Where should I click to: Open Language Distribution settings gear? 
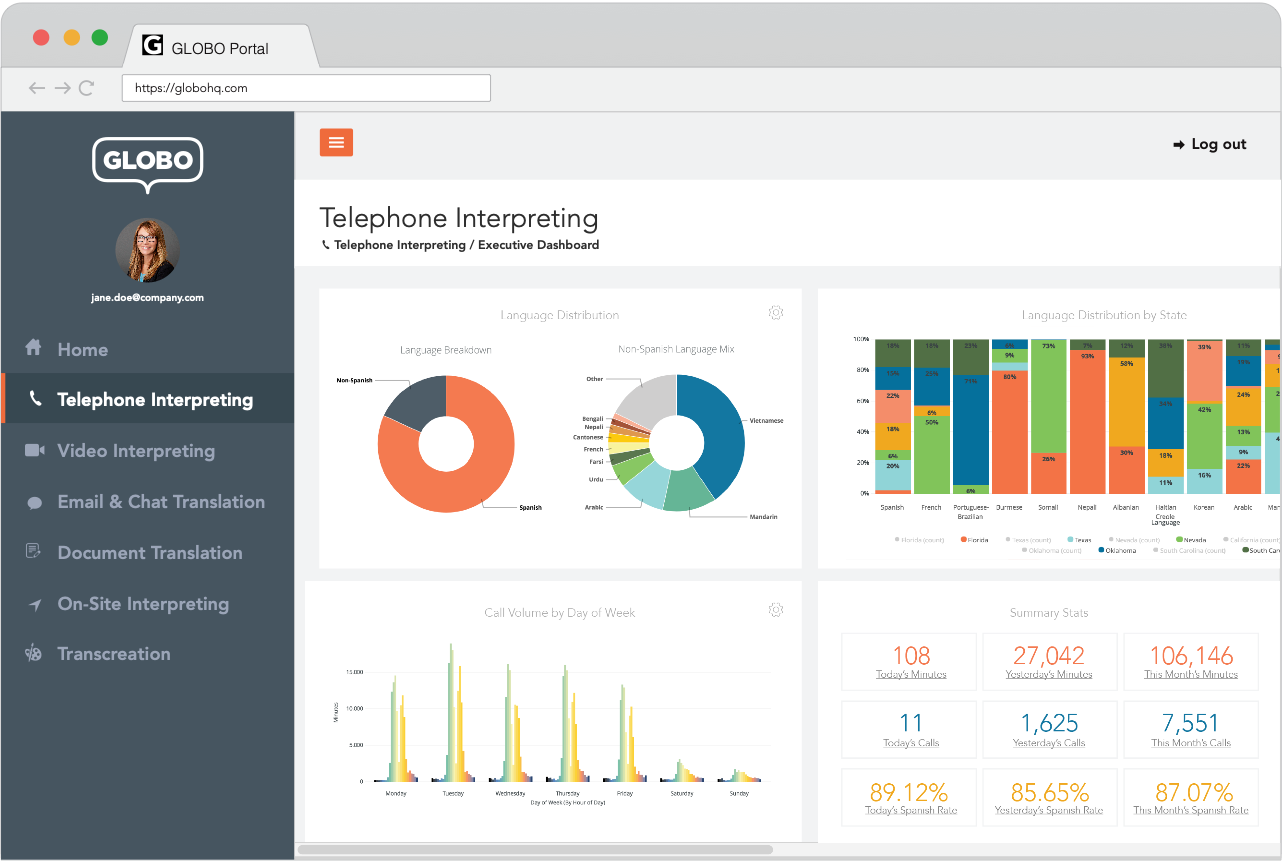click(x=776, y=313)
